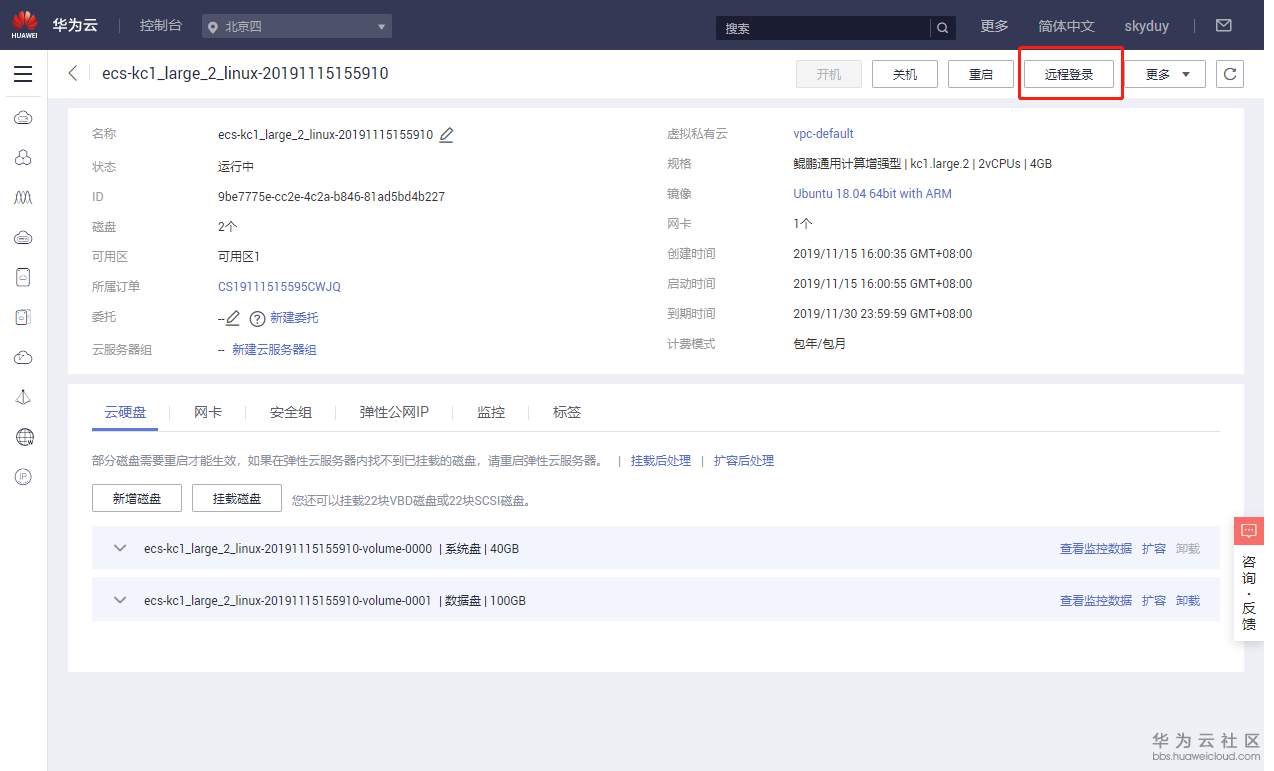
Task: Open the cloud-with-clock sidebar icon
Action: 23,357
